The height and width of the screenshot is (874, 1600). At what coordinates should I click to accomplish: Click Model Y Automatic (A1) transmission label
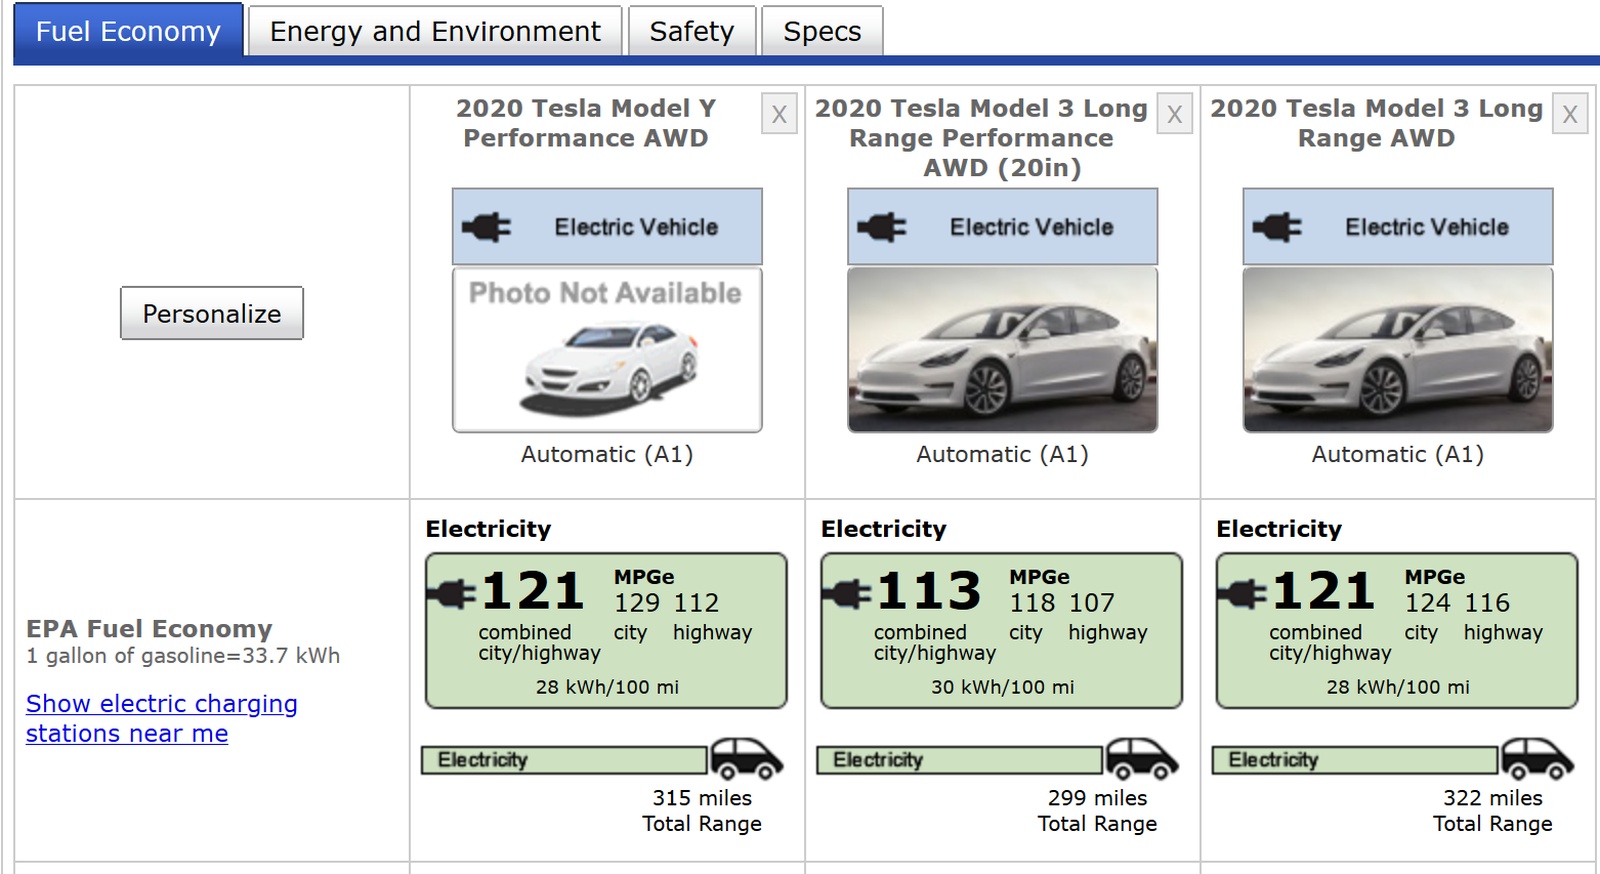coord(607,454)
